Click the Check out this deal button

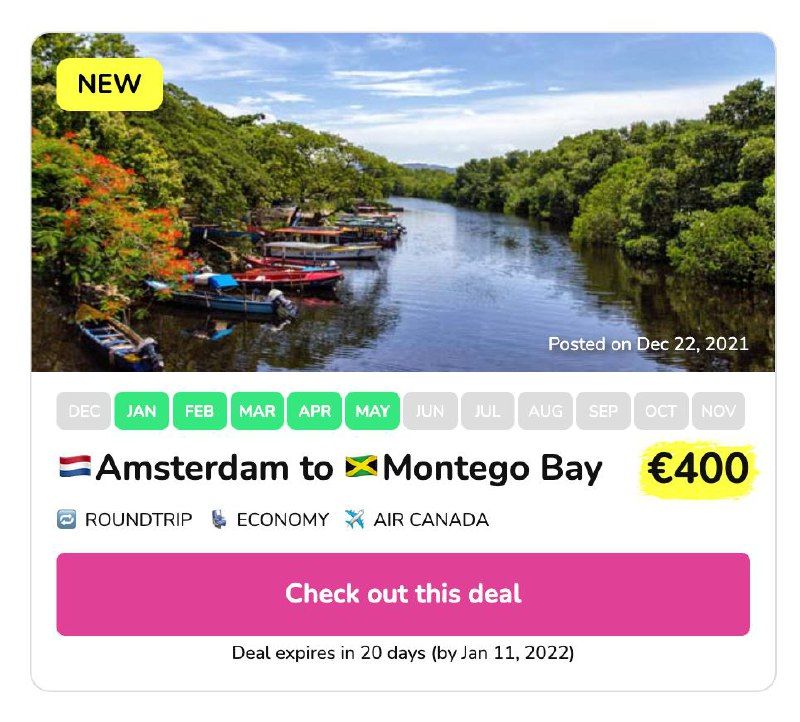pyautogui.click(x=403, y=594)
